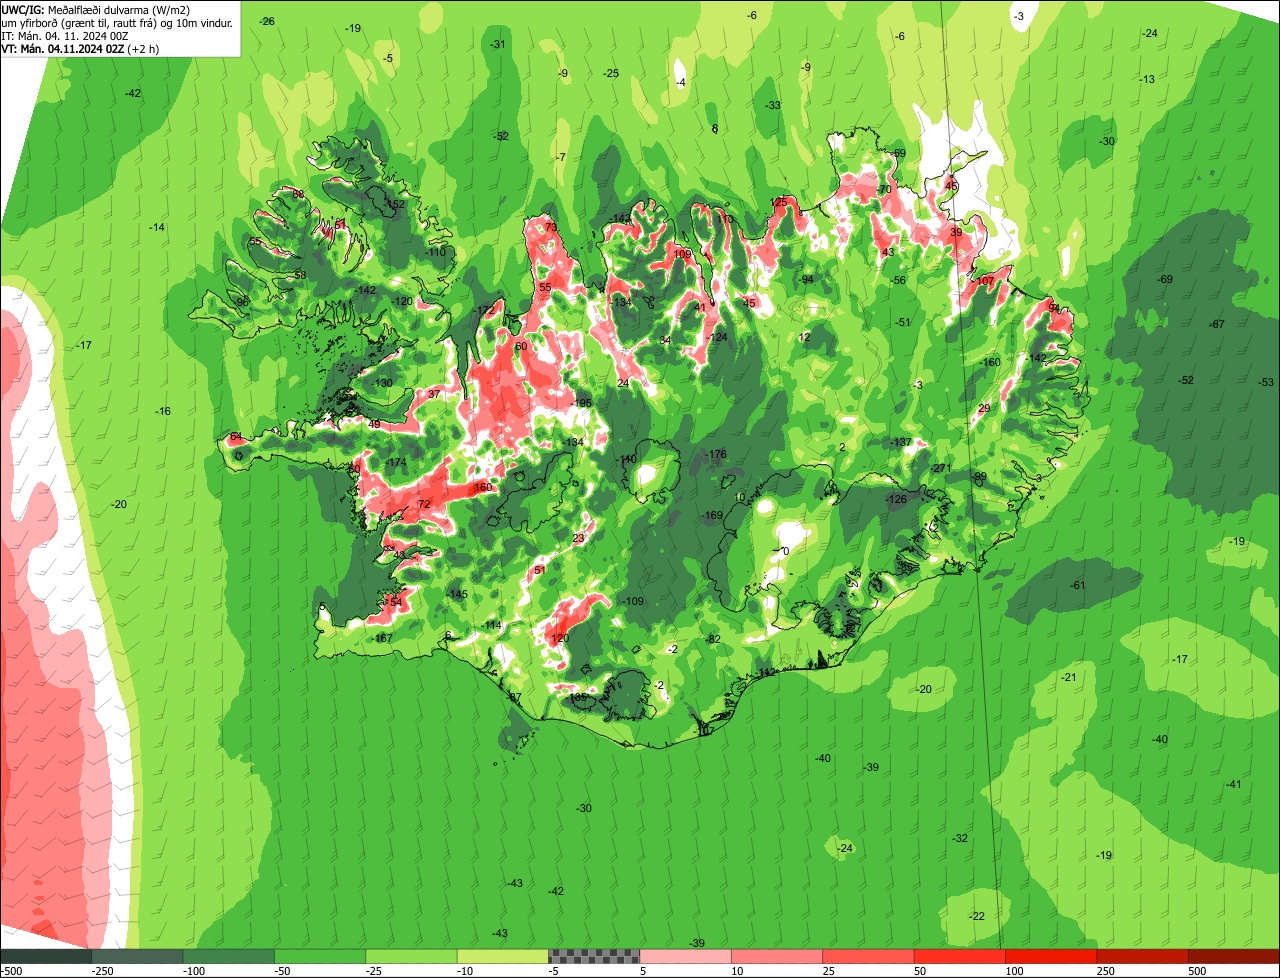Click the '-31' value on the map
This screenshot has height=978, width=1280.
tap(498, 45)
